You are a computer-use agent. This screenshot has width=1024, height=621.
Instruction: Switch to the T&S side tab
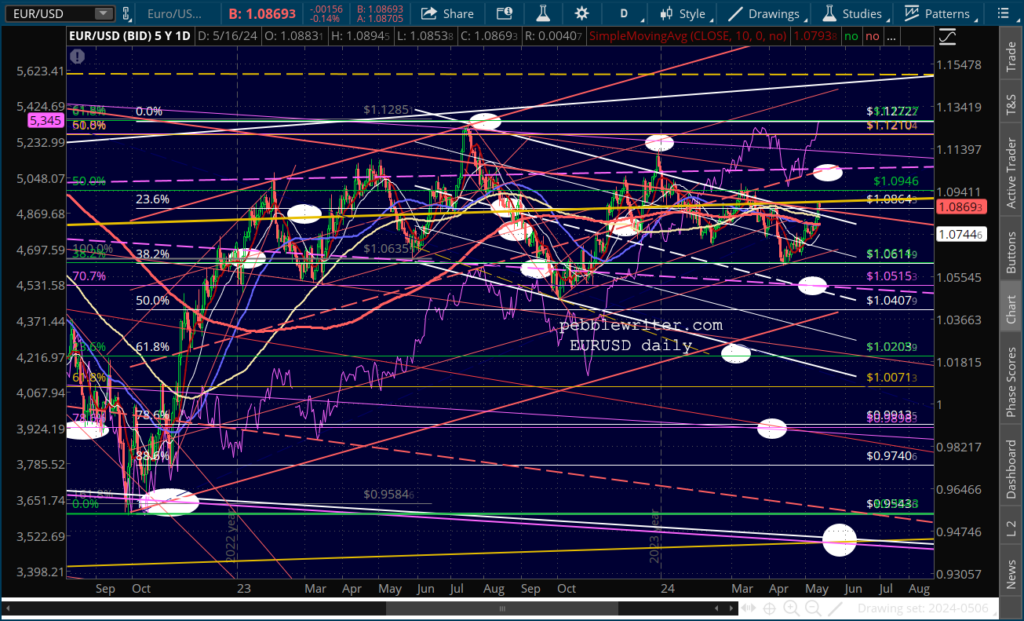(x=1011, y=103)
